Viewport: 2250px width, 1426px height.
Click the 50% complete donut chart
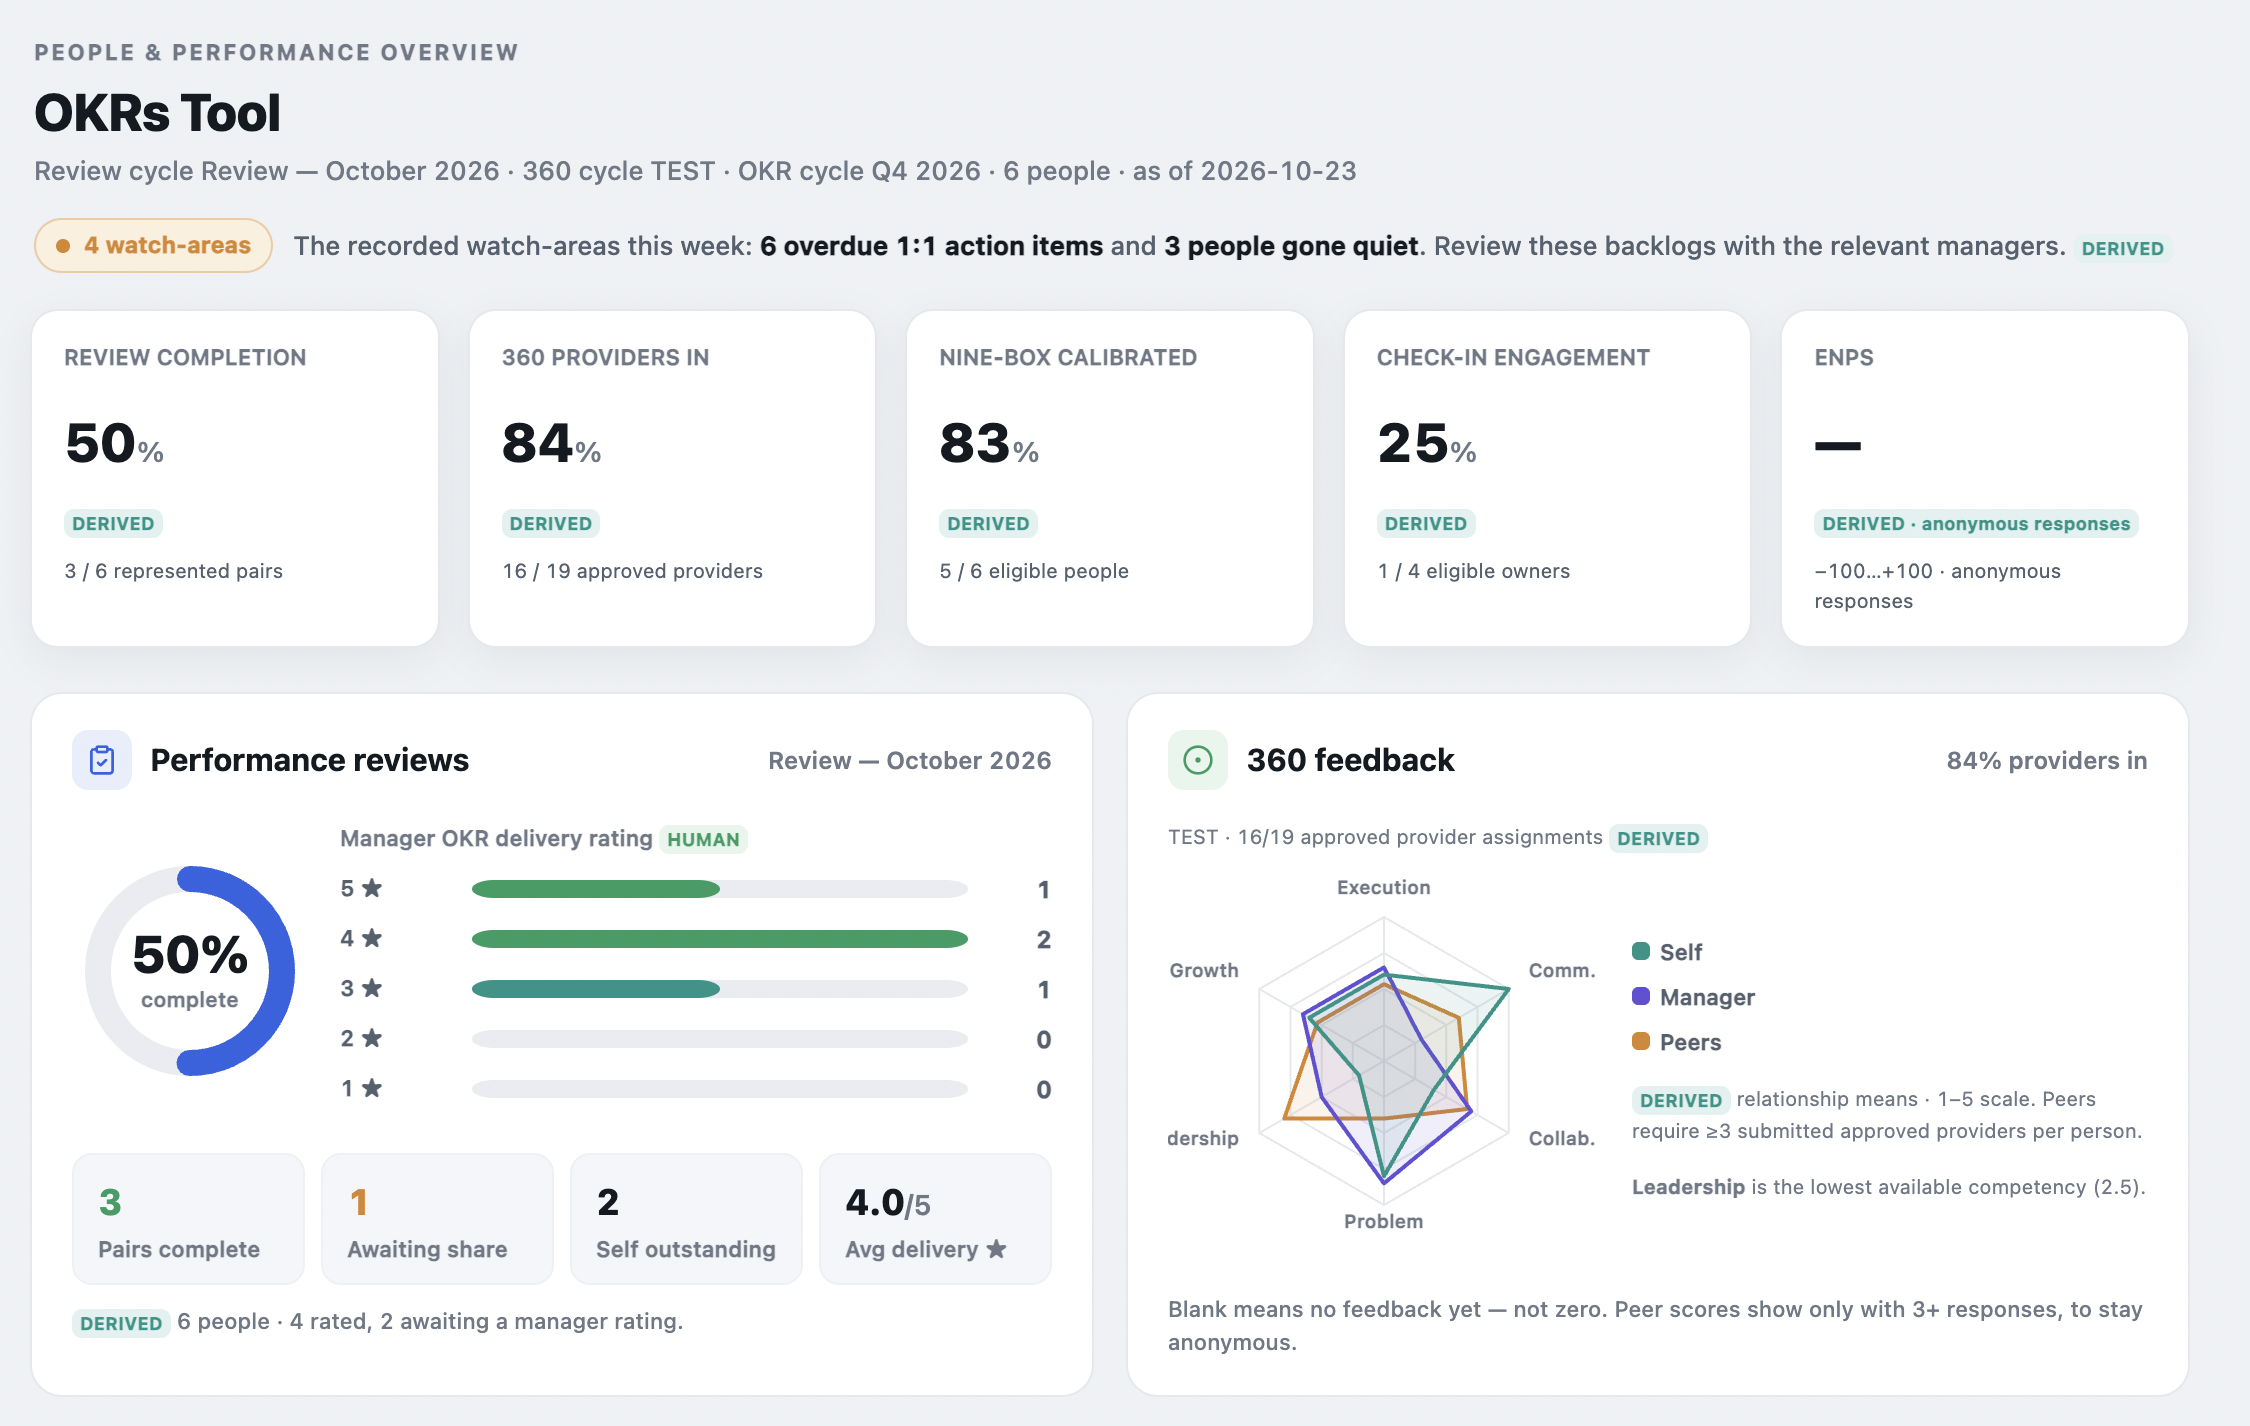pos(190,971)
